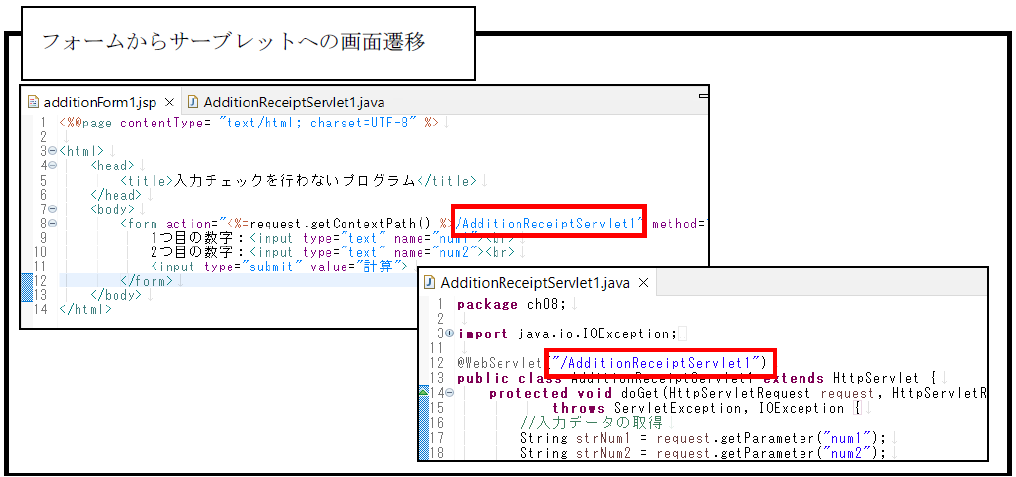Close the lower AdditionReceiptServlet1.java editor tab
1016x477 pixels.
click(x=644, y=283)
